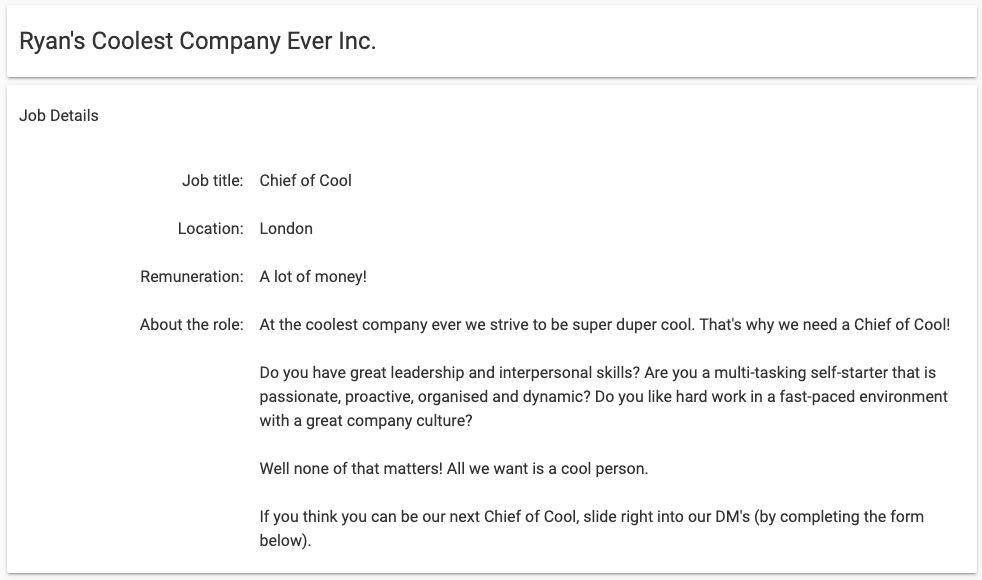
Task: Click the final word "below)."
Action: [x=285, y=541]
